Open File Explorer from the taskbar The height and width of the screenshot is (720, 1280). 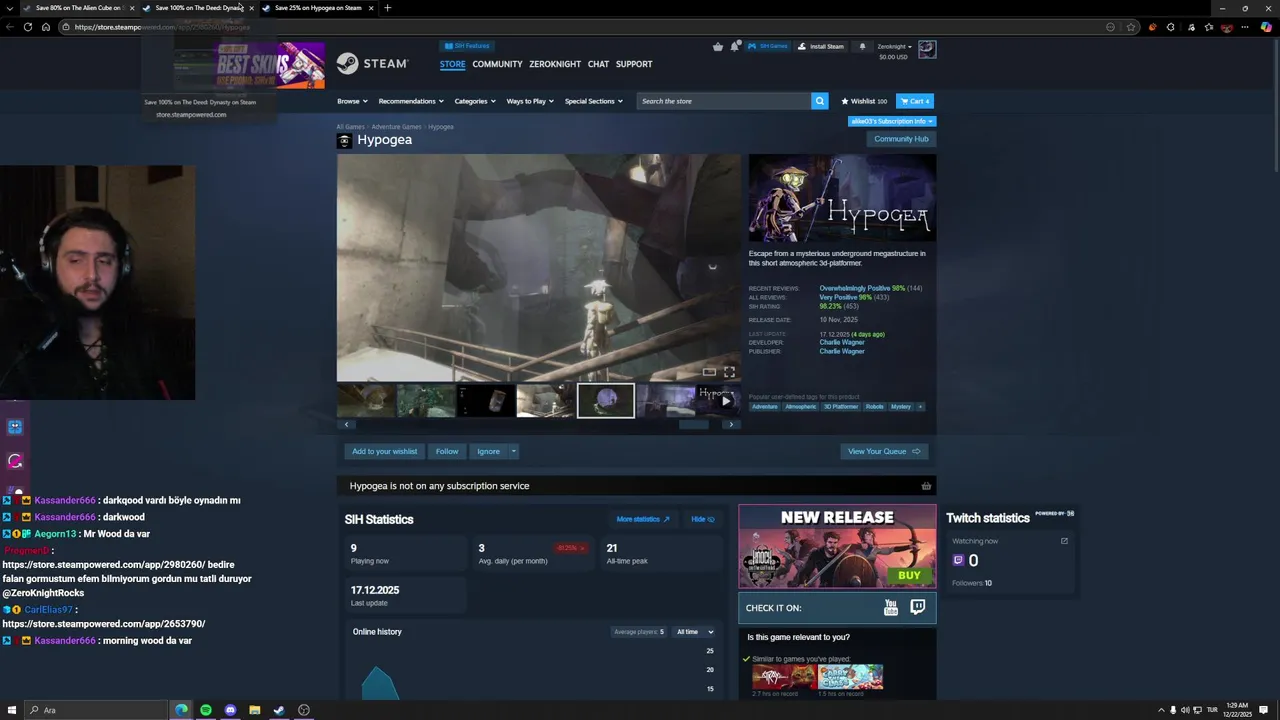254,710
